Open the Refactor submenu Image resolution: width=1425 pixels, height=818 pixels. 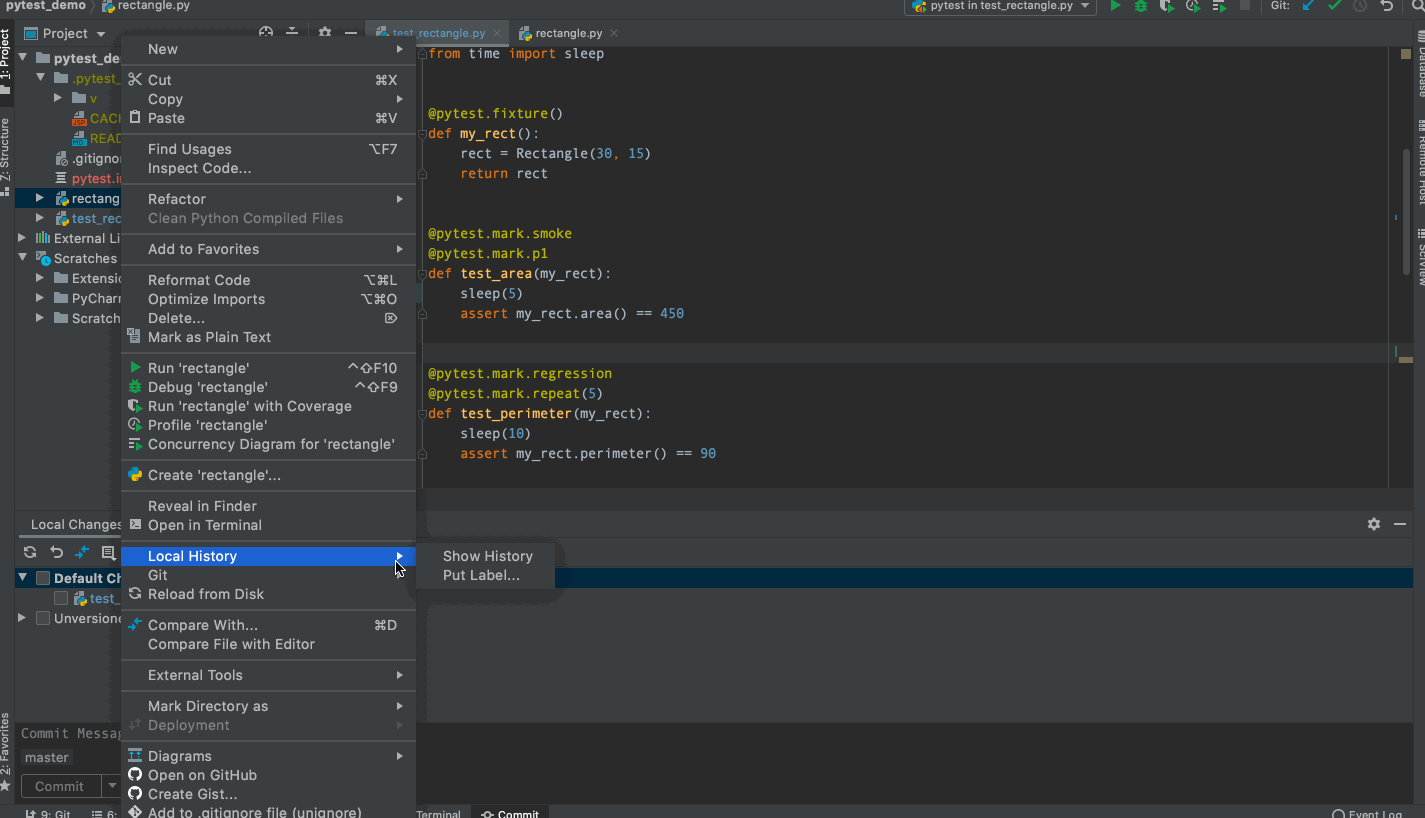268,199
